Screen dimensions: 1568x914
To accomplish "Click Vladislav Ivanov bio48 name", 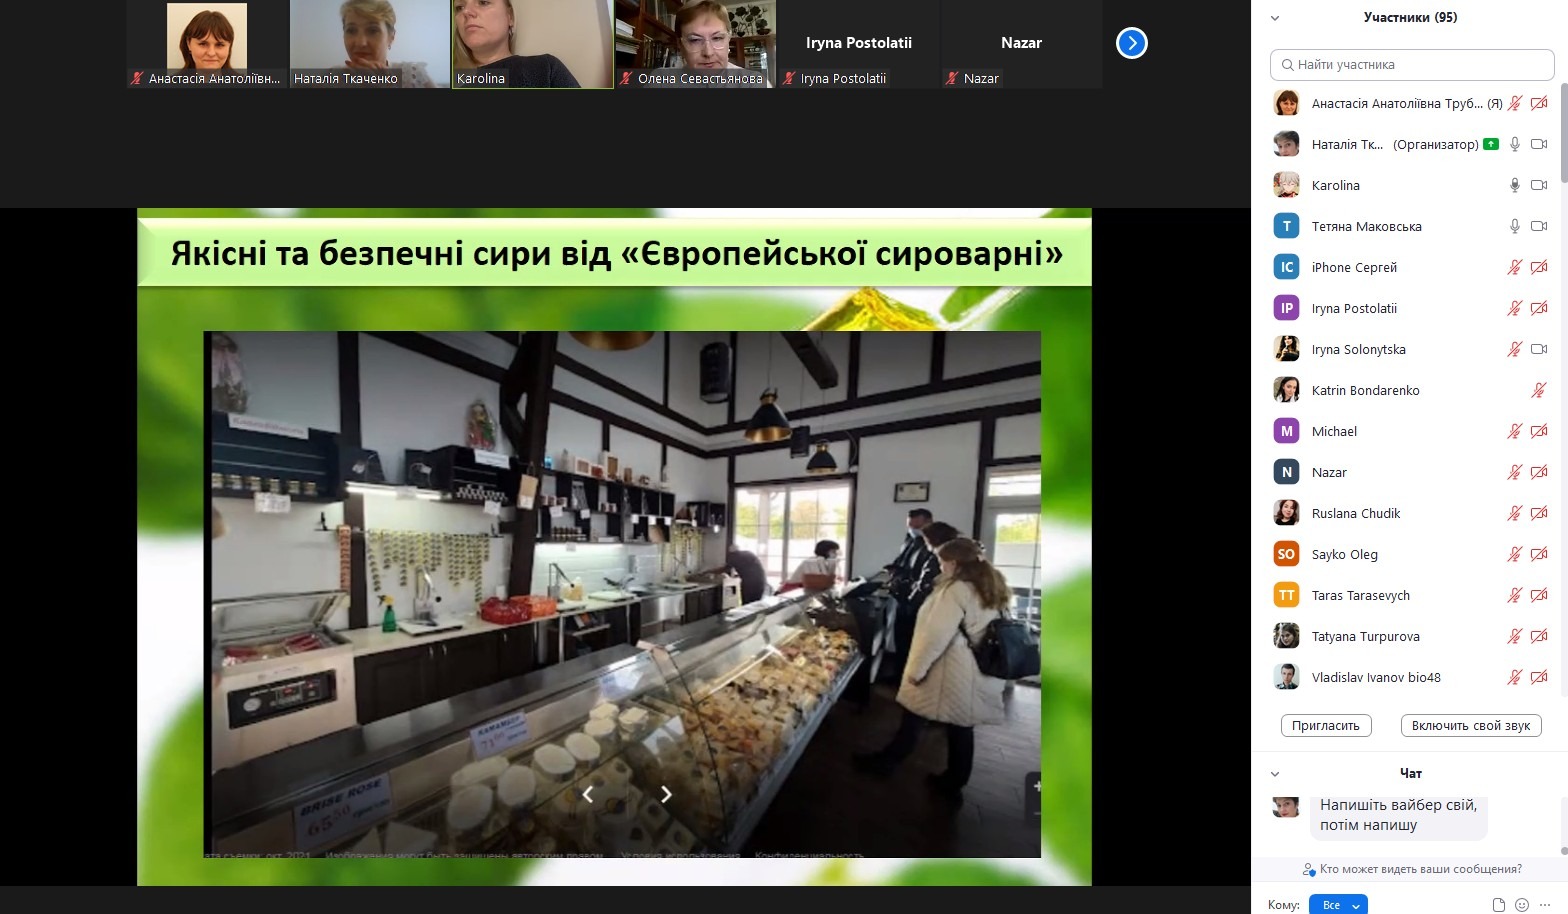I will (x=1376, y=677).
